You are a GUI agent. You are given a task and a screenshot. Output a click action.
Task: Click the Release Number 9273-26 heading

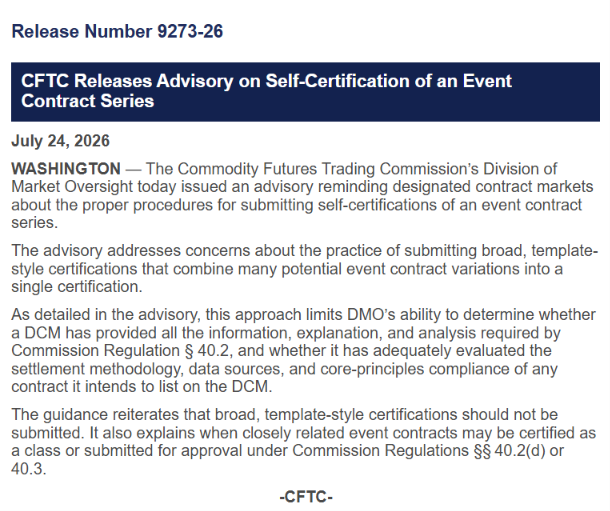(x=117, y=32)
